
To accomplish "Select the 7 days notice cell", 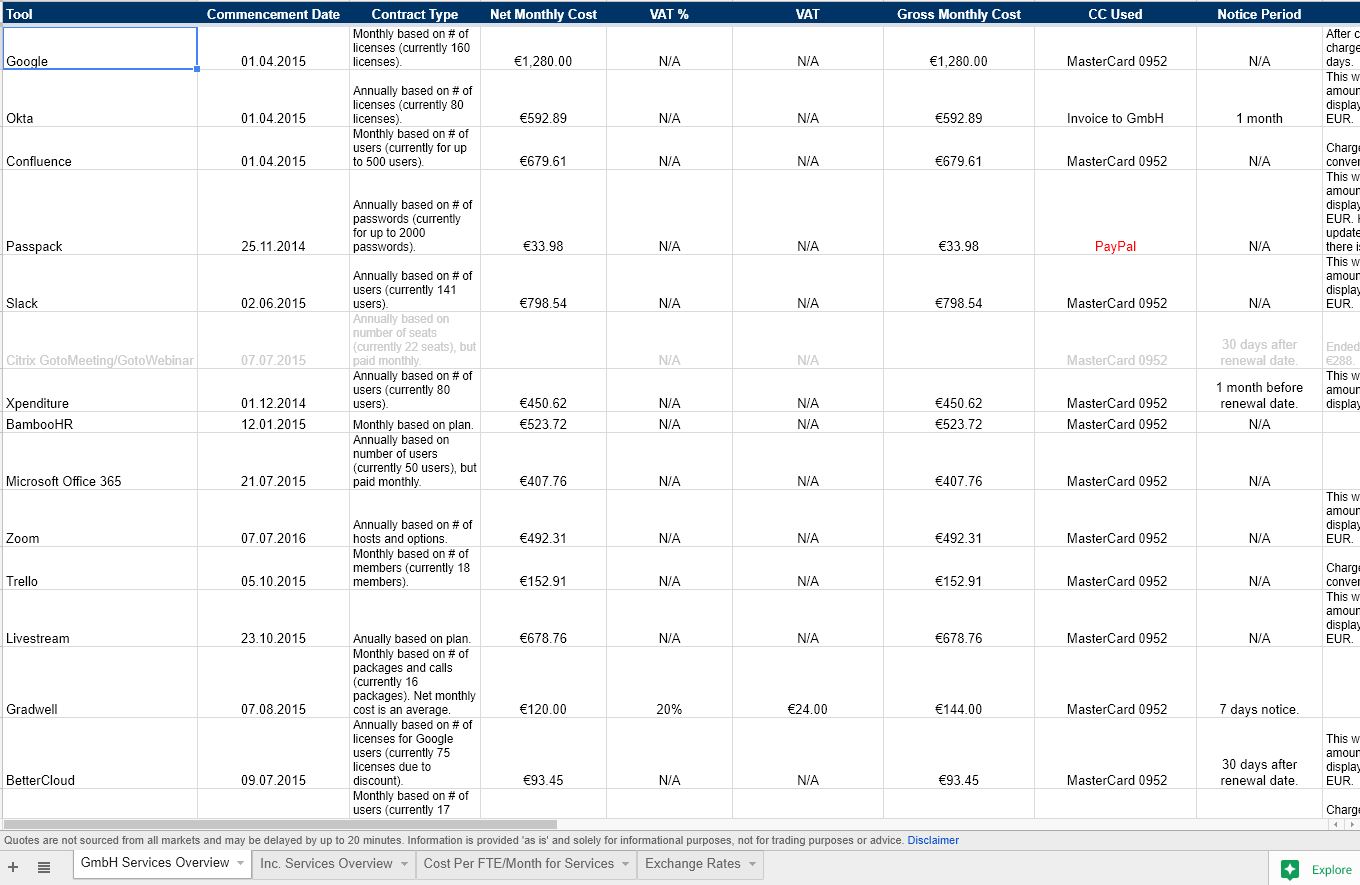I will [1259, 682].
